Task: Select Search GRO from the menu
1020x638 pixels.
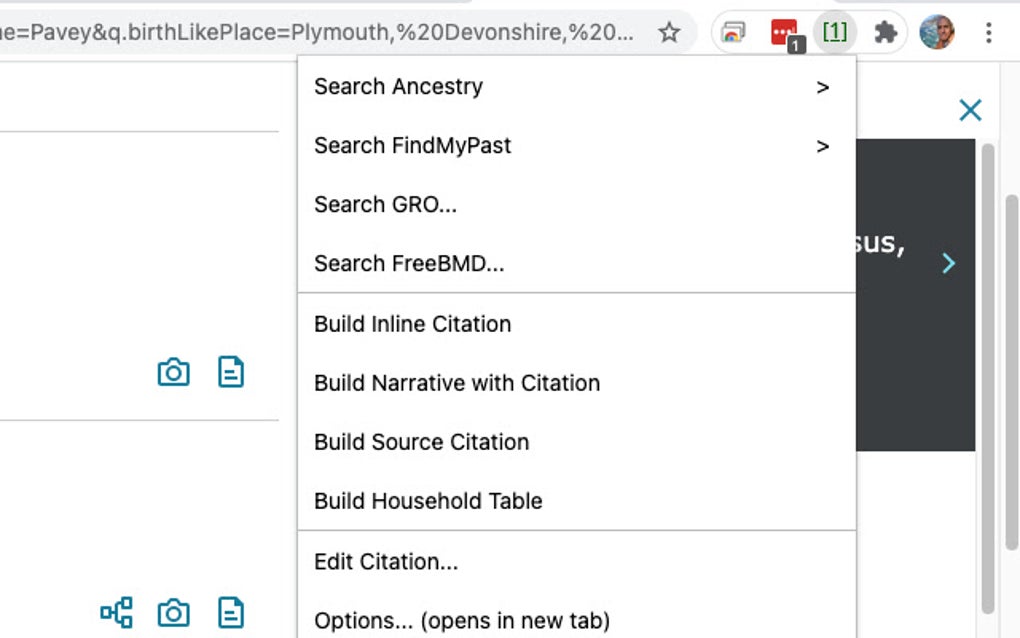Action: pos(387,205)
